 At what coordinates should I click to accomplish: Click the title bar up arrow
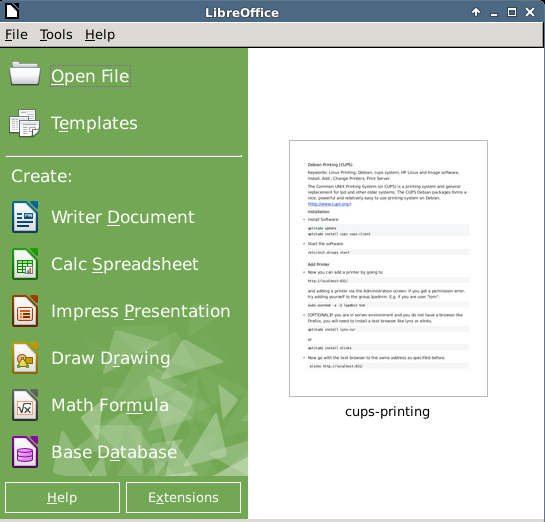pyautogui.click(x=476, y=12)
